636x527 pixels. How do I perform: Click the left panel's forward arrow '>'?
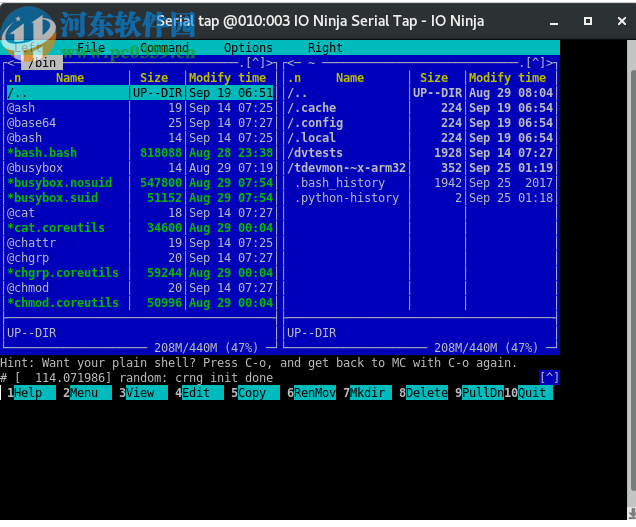[269, 63]
